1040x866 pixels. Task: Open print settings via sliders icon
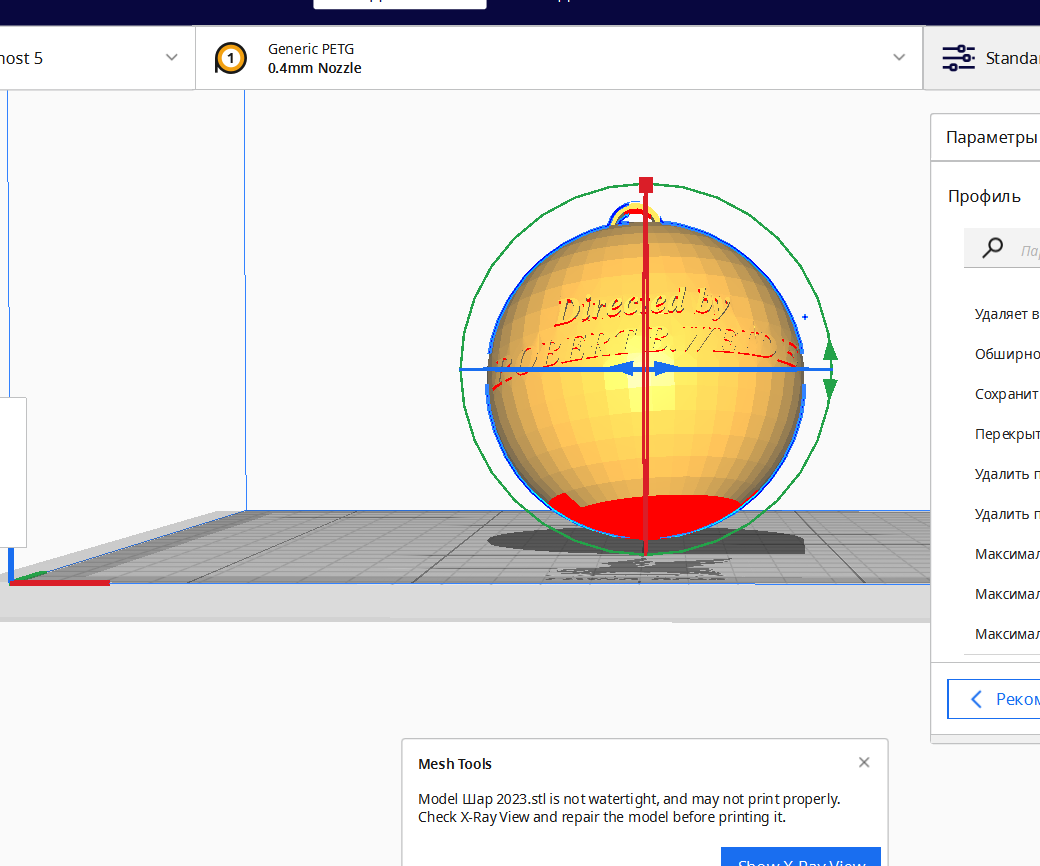(958, 58)
